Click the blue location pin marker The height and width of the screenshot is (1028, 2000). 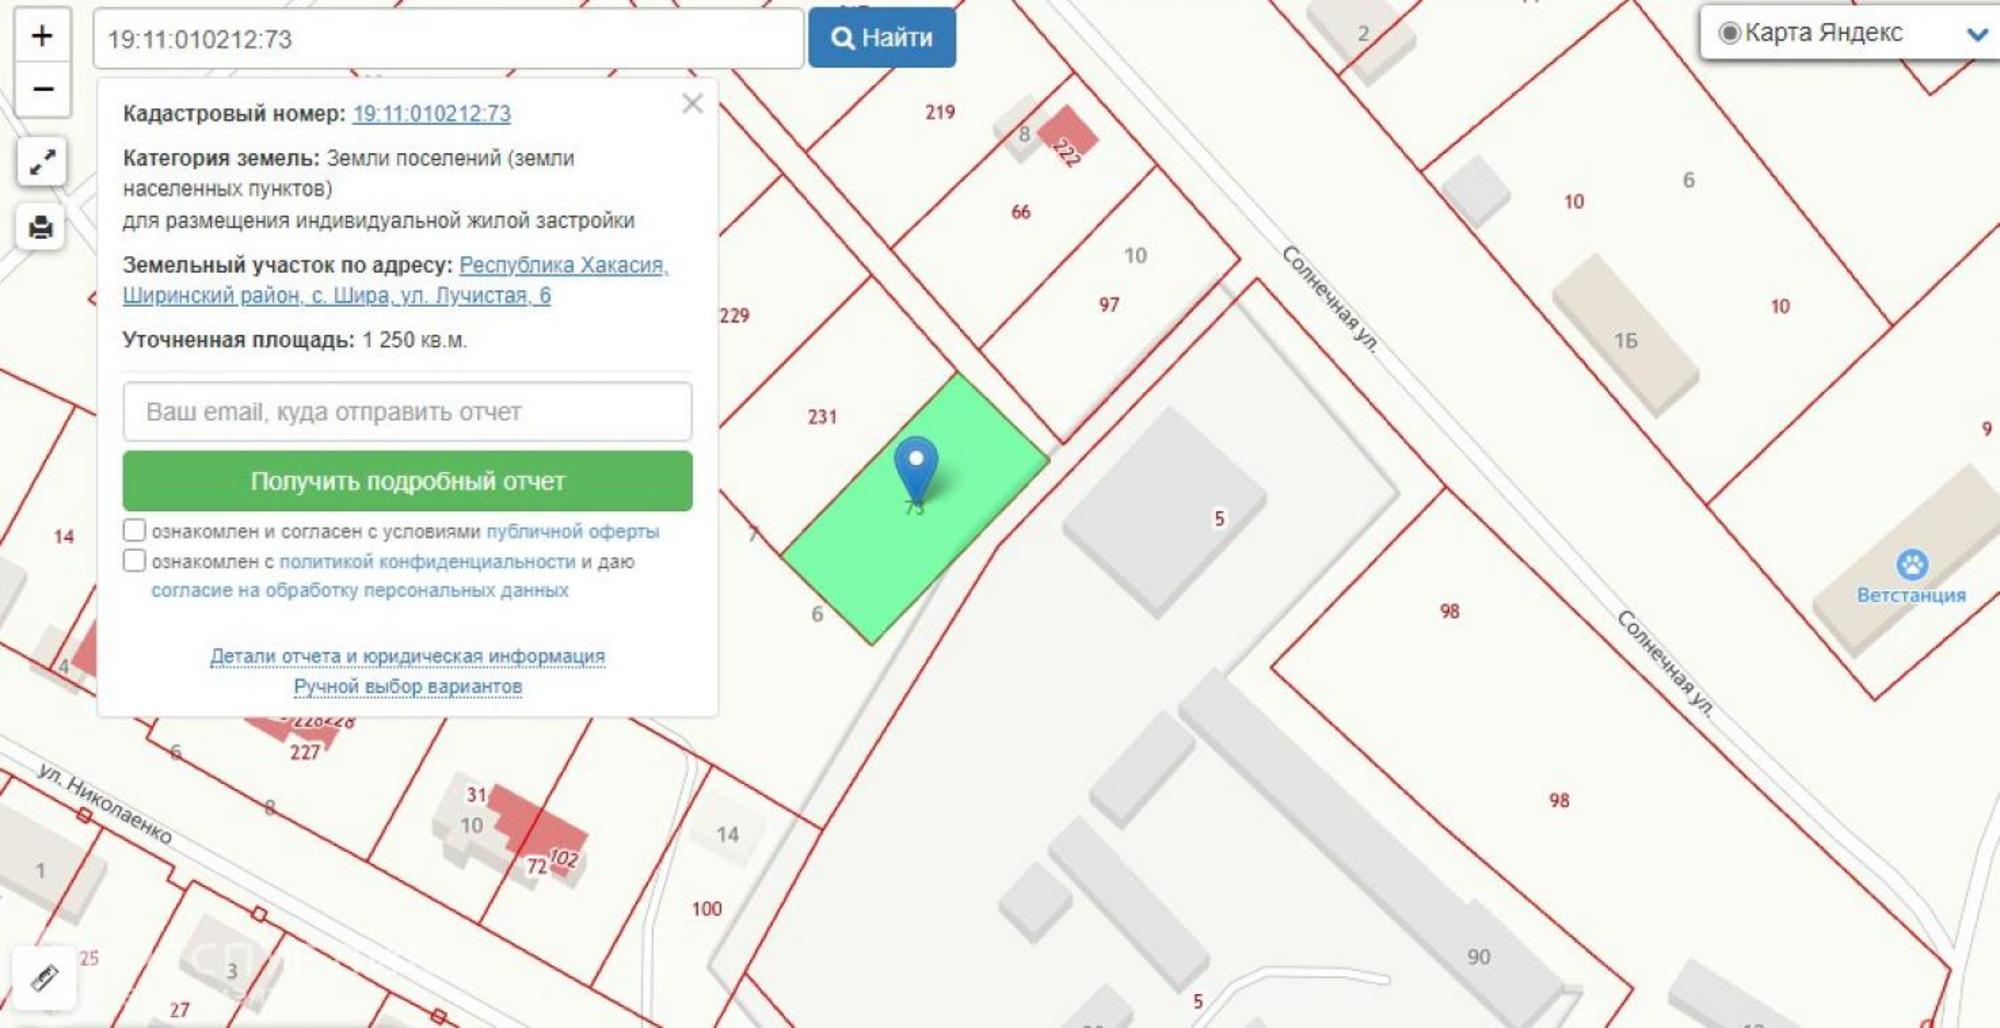point(915,465)
